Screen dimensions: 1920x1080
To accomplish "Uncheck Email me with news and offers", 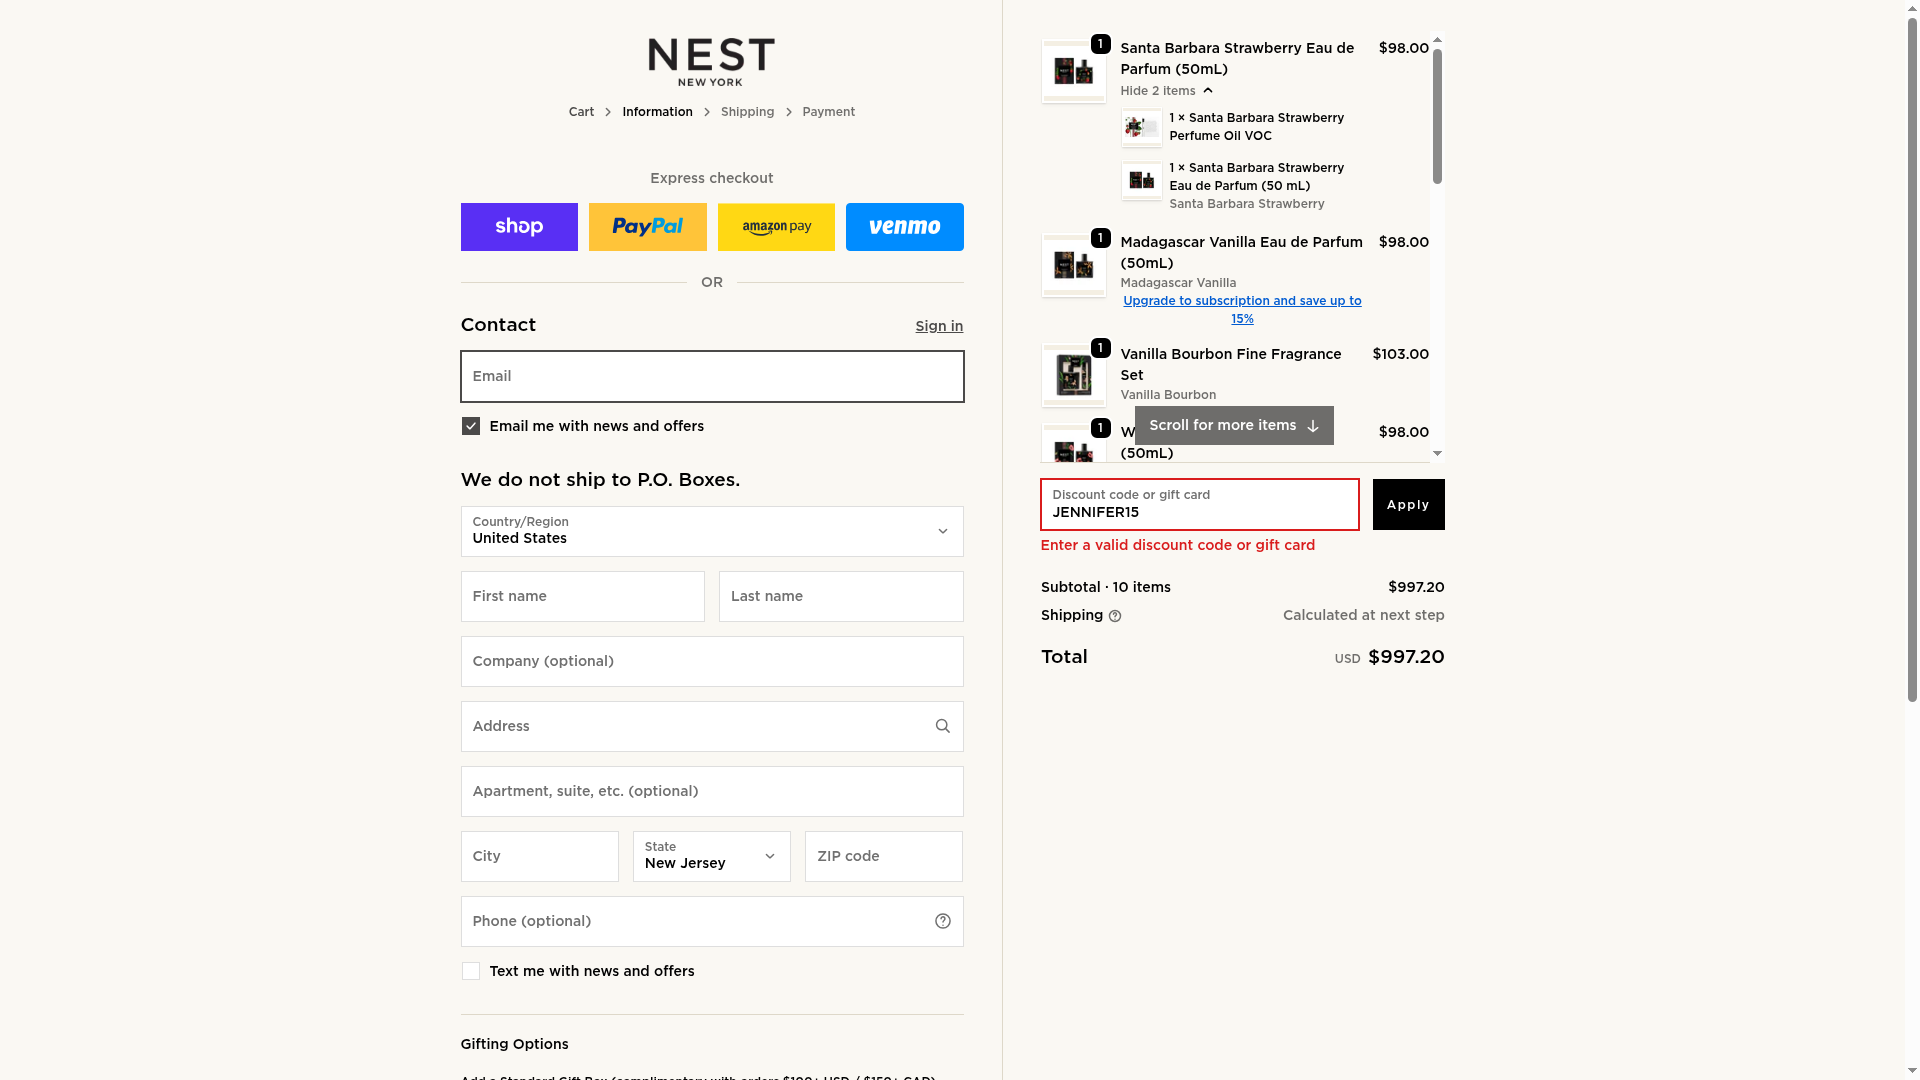I will [471, 426].
